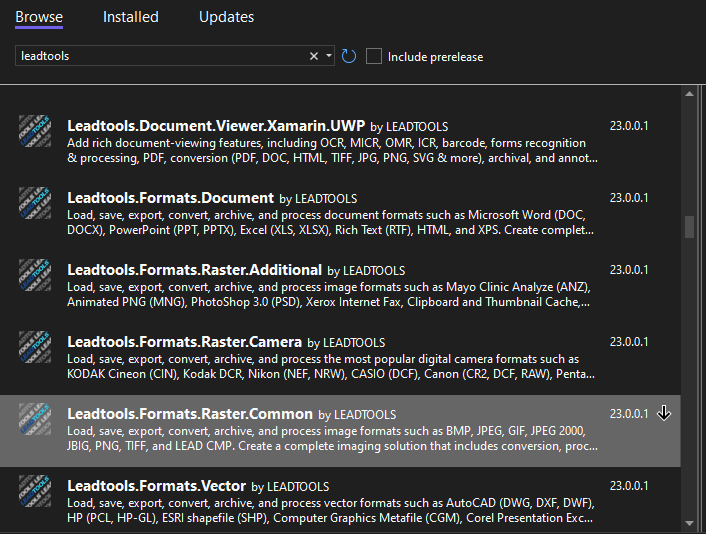This screenshot has height=534, width=706.
Task: Click description mentioning Microsoft Word (DOC, DOCX)
Action: [x=330, y=222]
